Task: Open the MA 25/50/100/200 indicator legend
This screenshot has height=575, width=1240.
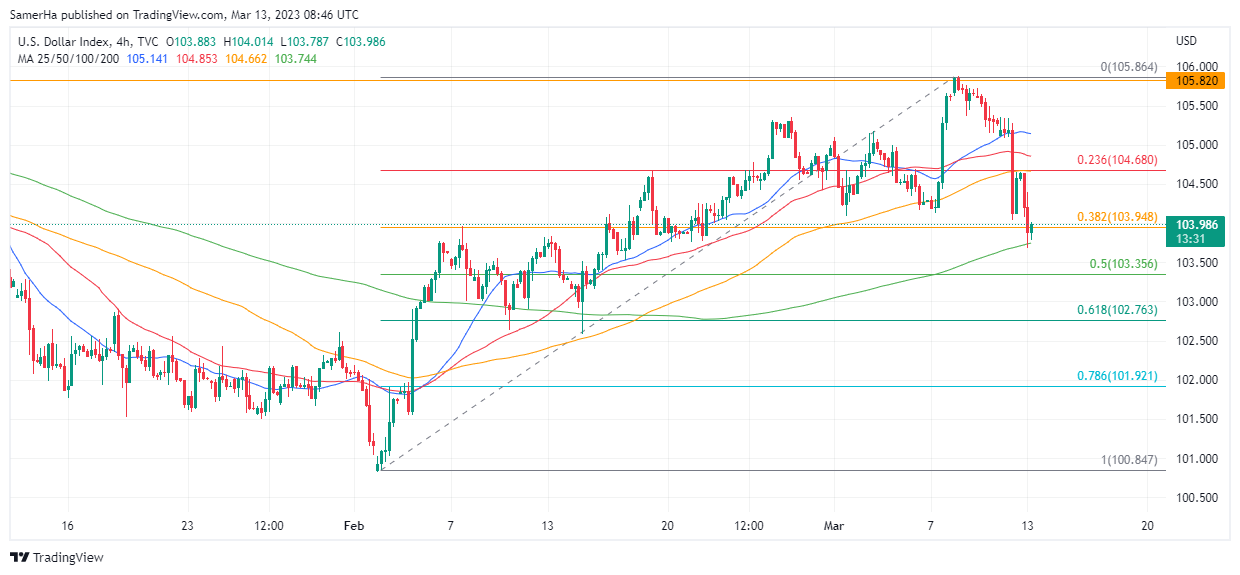Action: click(64, 59)
